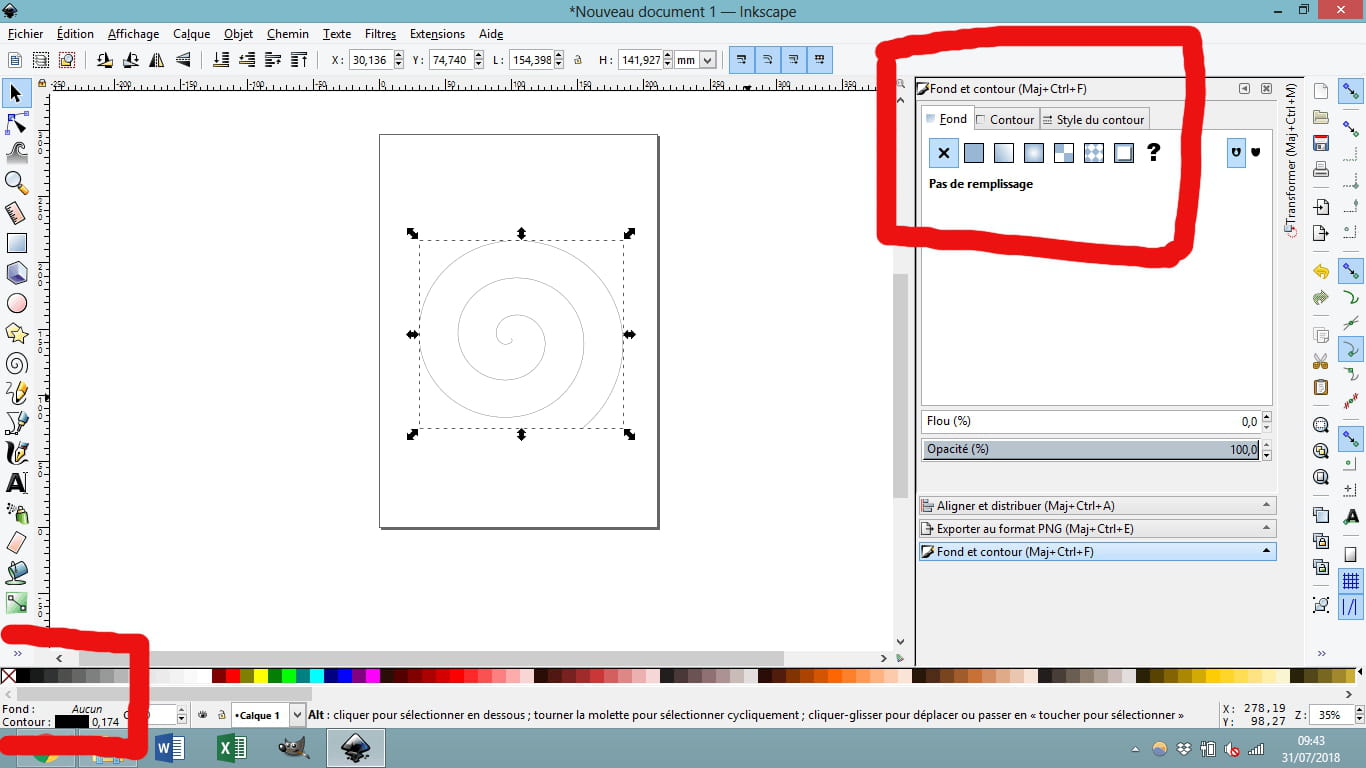Image resolution: width=1366 pixels, height=768 pixels.
Task: Choose the linear gradient fill option
Action: (1004, 153)
